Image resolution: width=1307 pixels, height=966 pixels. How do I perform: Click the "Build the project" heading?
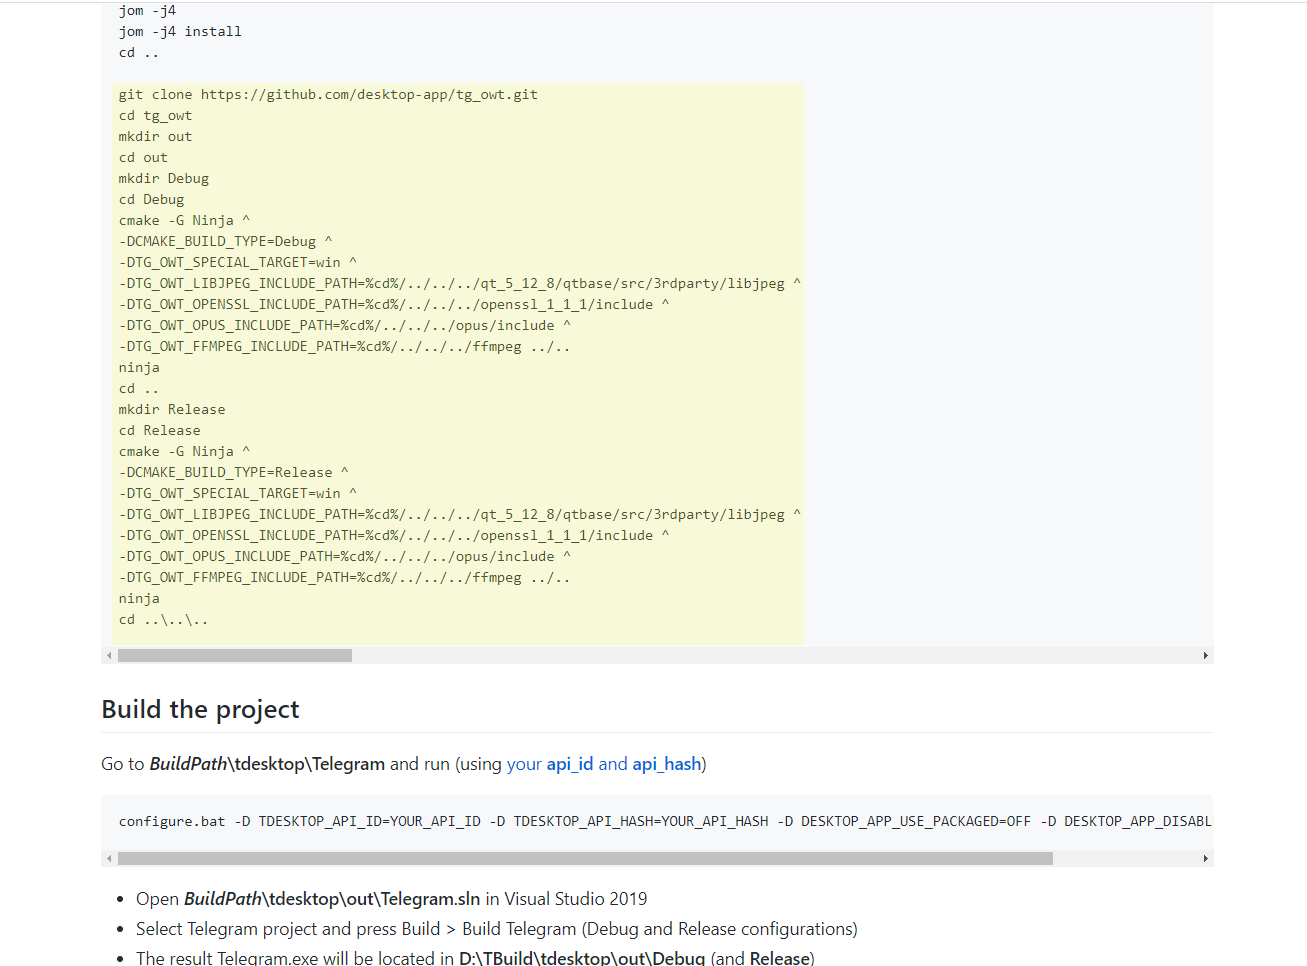tap(199, 709)
